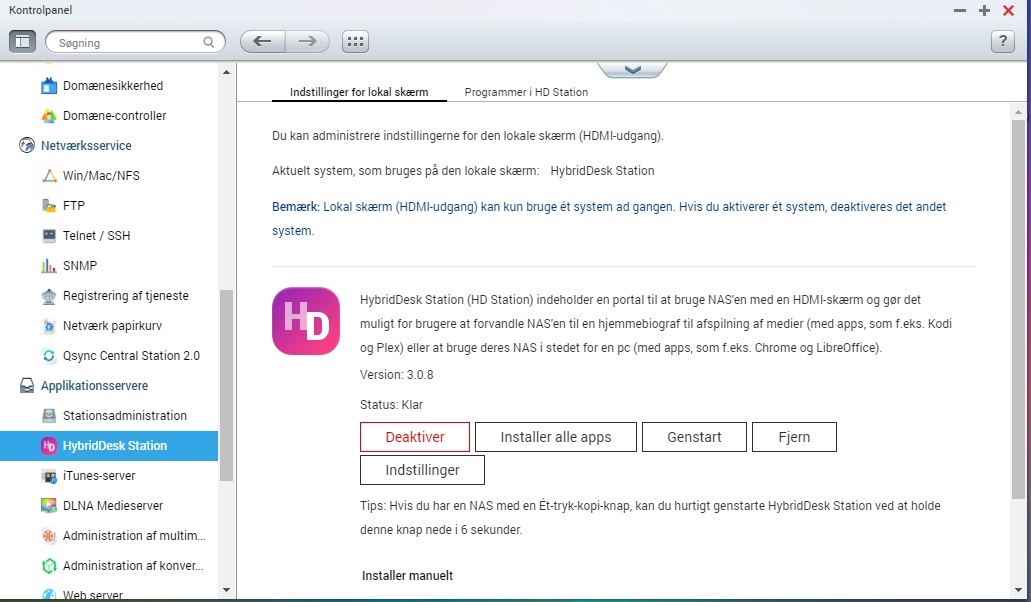Viewport: 1031px width, 602px height.
Task: Click the Telnet / SSH icon
Action: tap(49, 235)
